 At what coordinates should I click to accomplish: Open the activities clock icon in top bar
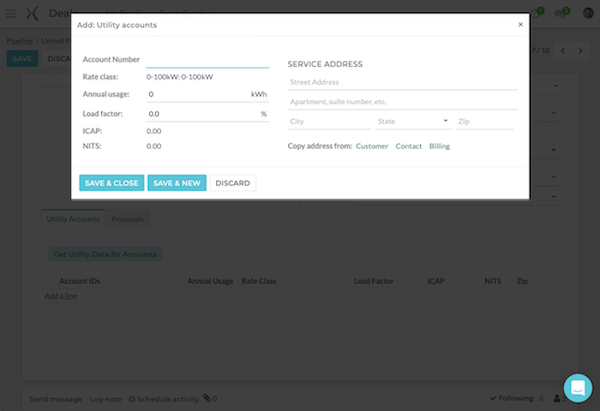pos(536,14)
